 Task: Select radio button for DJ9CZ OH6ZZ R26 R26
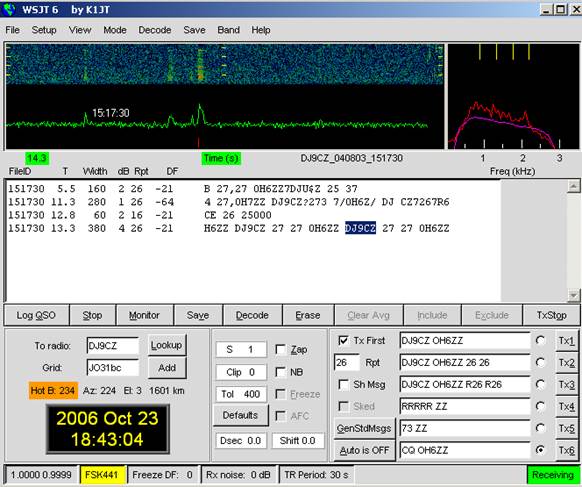[540, 384]
